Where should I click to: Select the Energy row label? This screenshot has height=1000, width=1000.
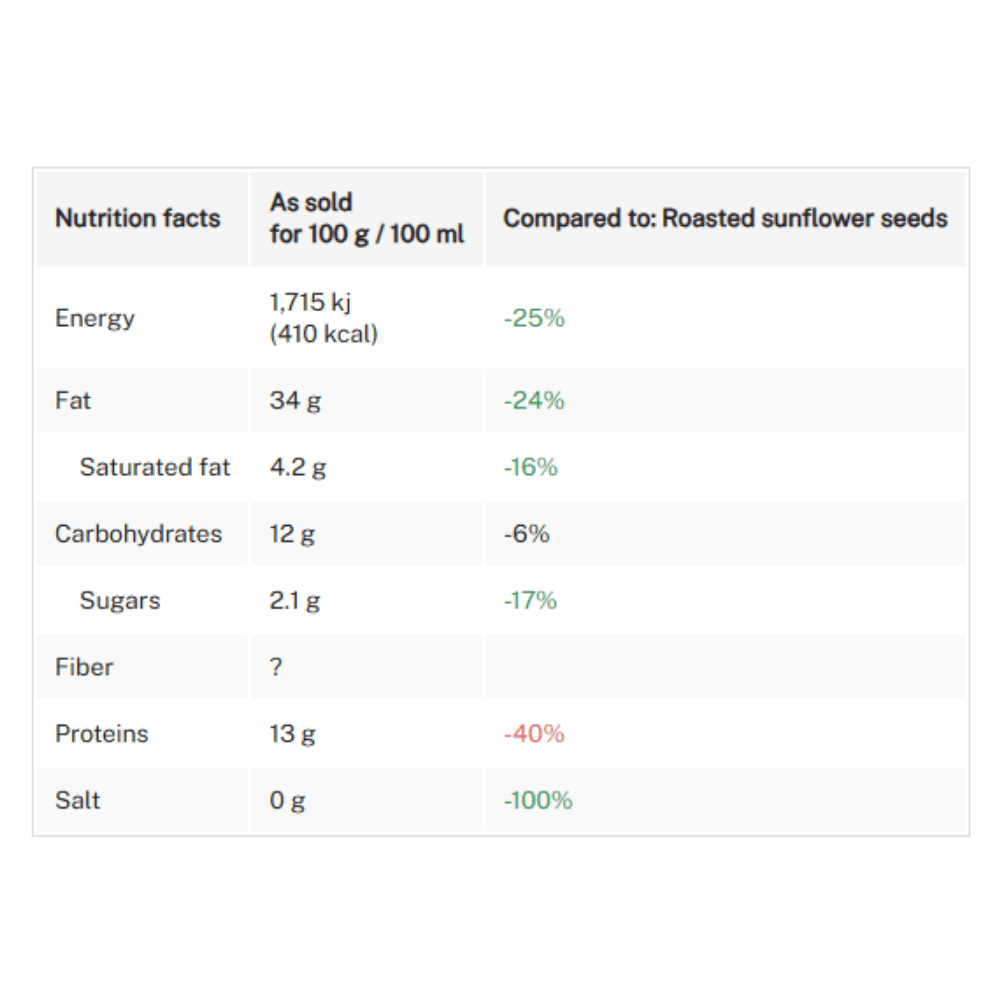click(95, 318)
